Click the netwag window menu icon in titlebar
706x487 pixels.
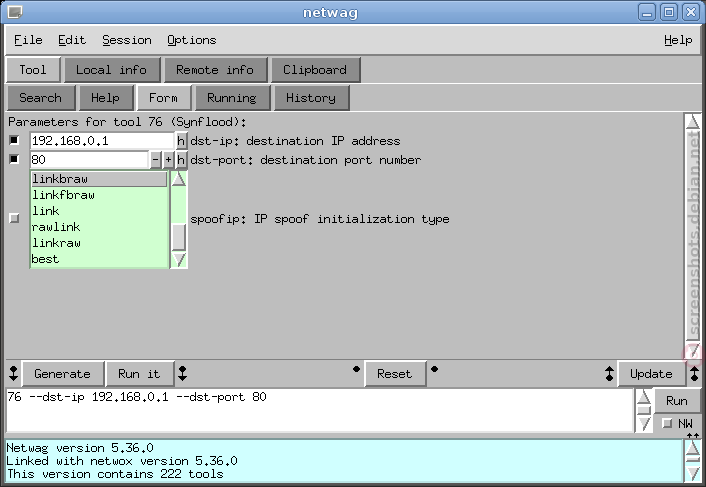[x=15, y=12]
